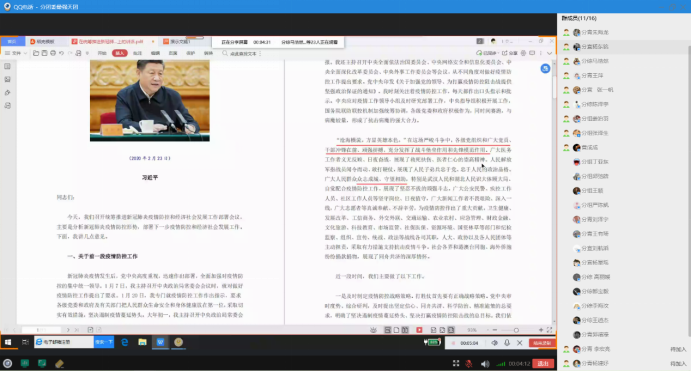Click the magnifier icon by the search text box
691x371 pixels.
tap(225, 53)
